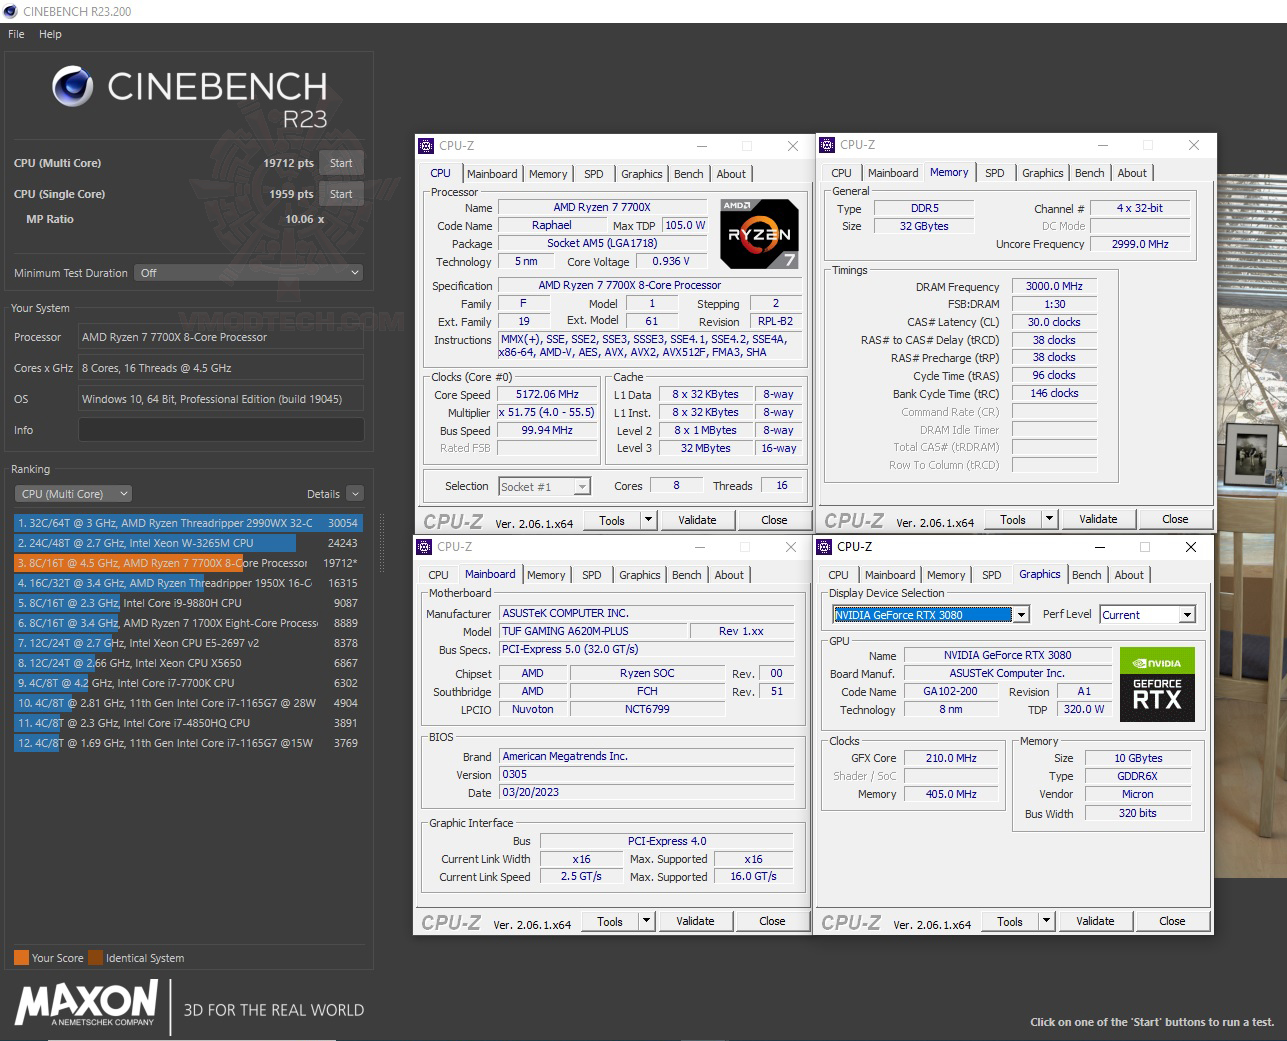
Task: Open the CPU (Multi Core) ranking dropdown
Action: point(72,493)
